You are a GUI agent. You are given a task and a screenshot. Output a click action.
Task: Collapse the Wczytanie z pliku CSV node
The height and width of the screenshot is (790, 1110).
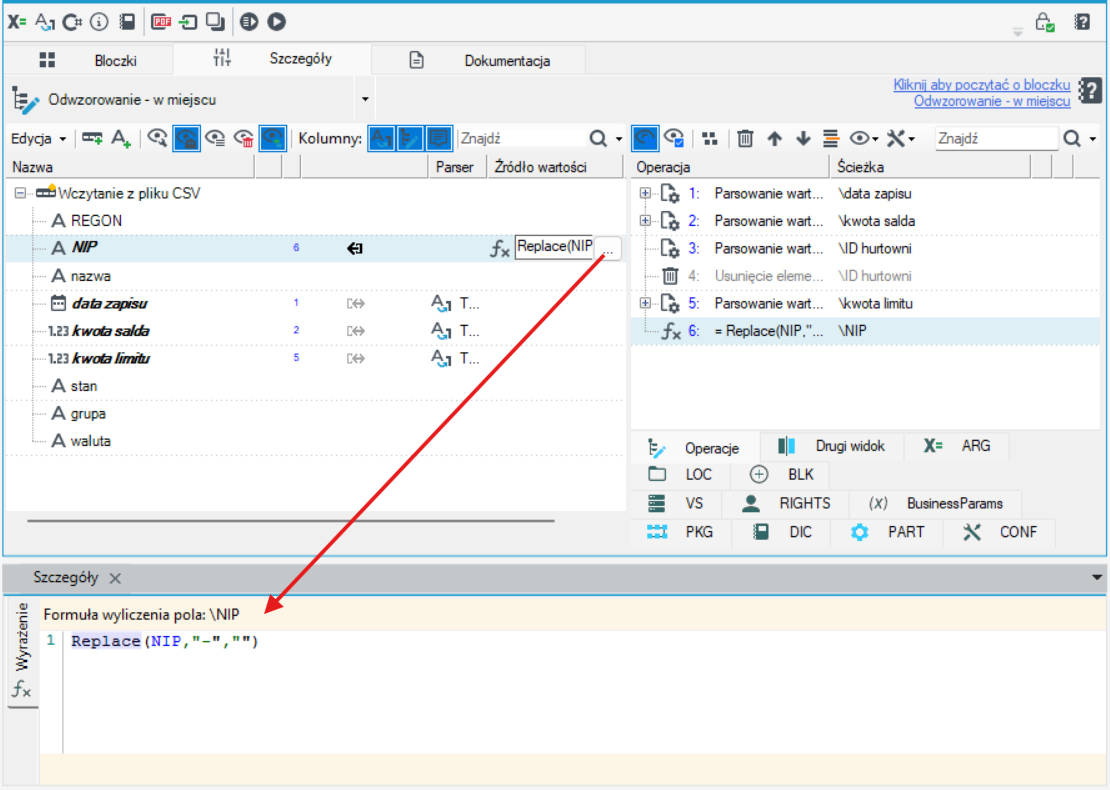coord(21,193)
